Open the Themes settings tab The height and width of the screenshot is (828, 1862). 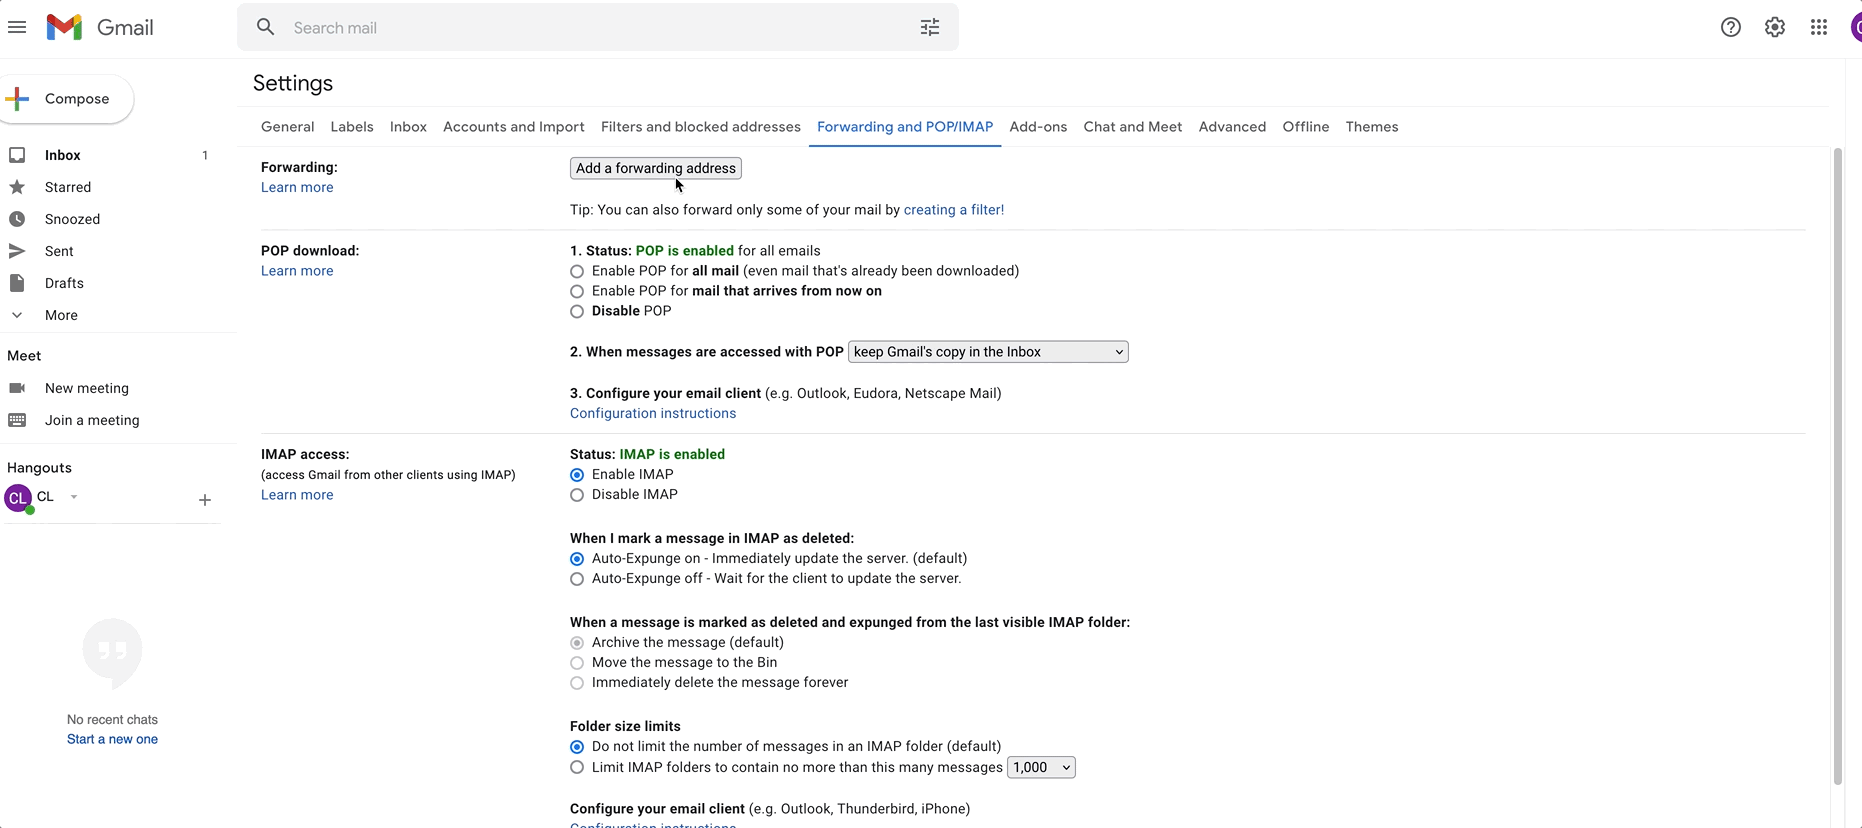(x=1372, y=127)
